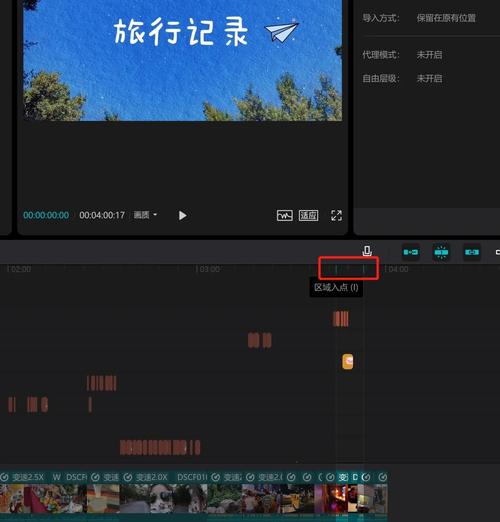
Task: Click the 适应 fit-to-window button
Action: [308, 215]
